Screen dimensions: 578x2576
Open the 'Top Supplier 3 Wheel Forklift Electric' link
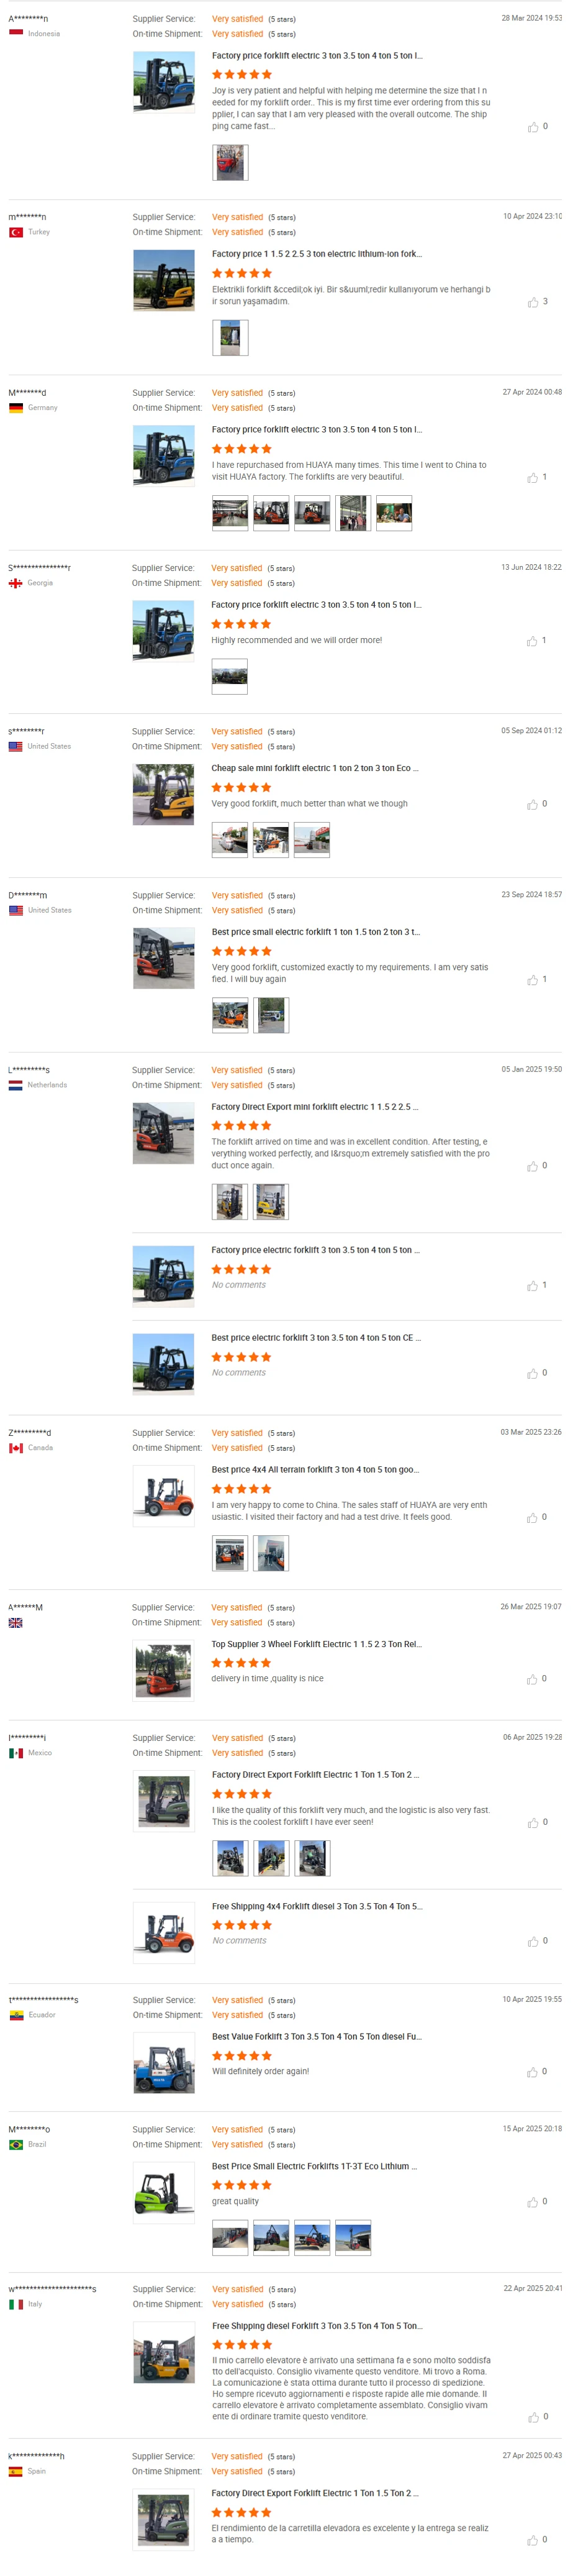[x=316, y=1644]
